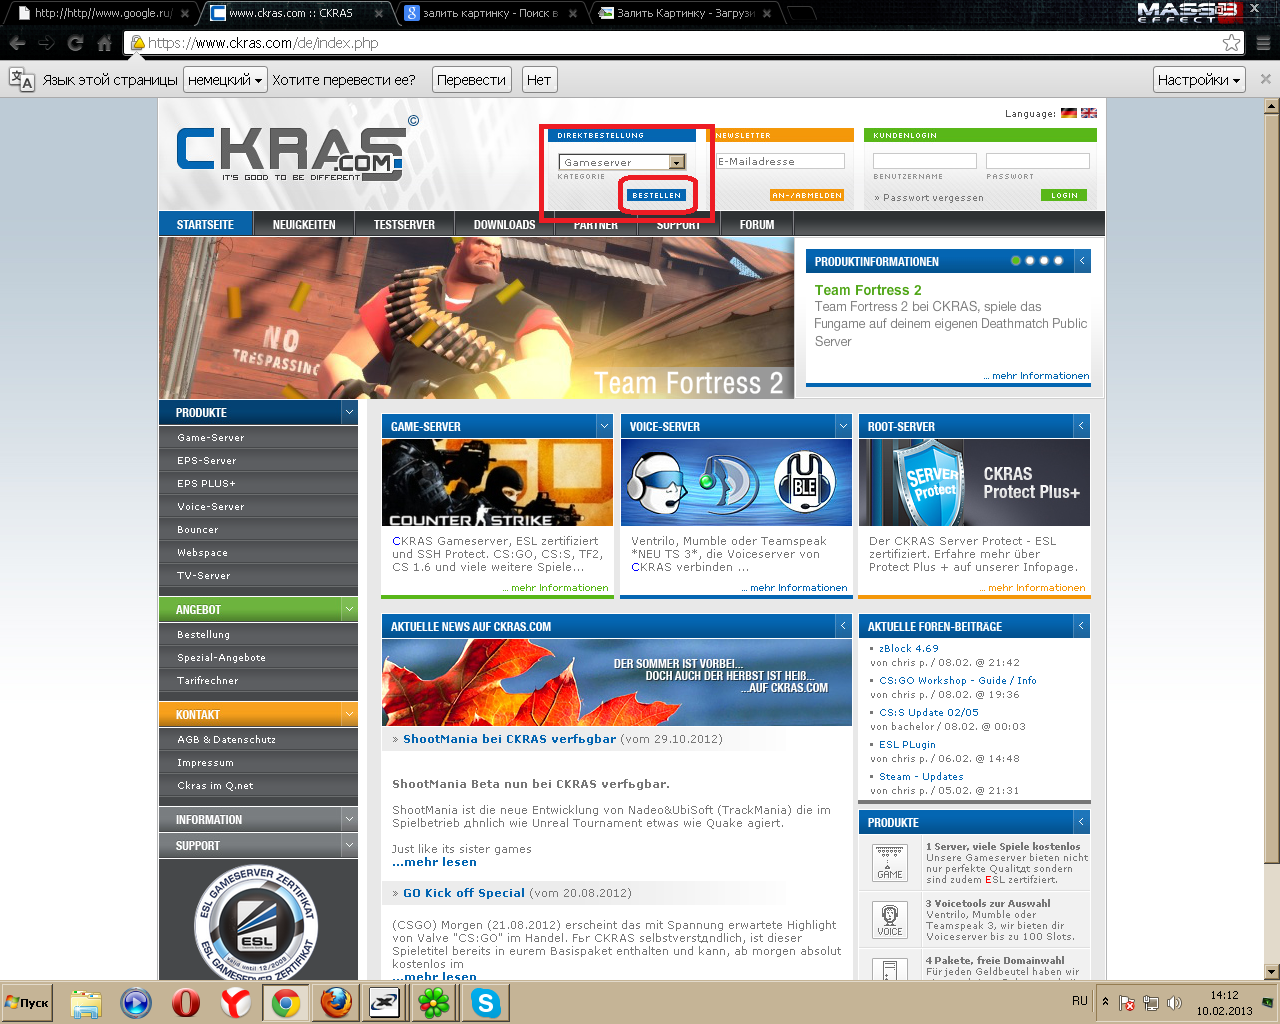This screenshot has width=1280, height=1024.
Task: Click the RU keyboard language indicator
Action: 1080,1001
